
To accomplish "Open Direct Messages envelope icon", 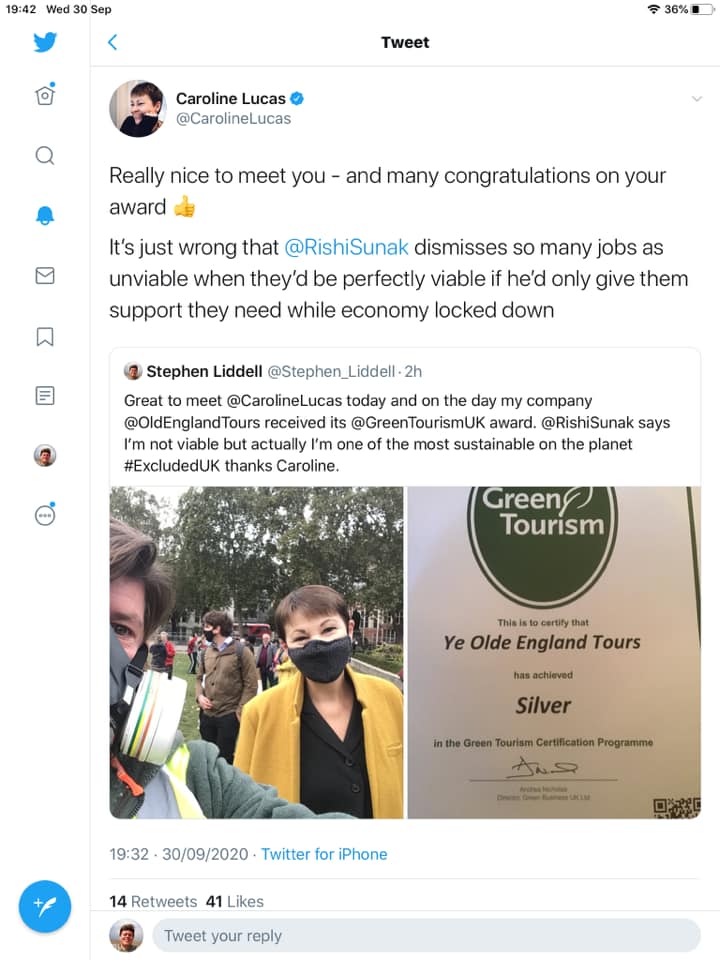I will [45, 275].
